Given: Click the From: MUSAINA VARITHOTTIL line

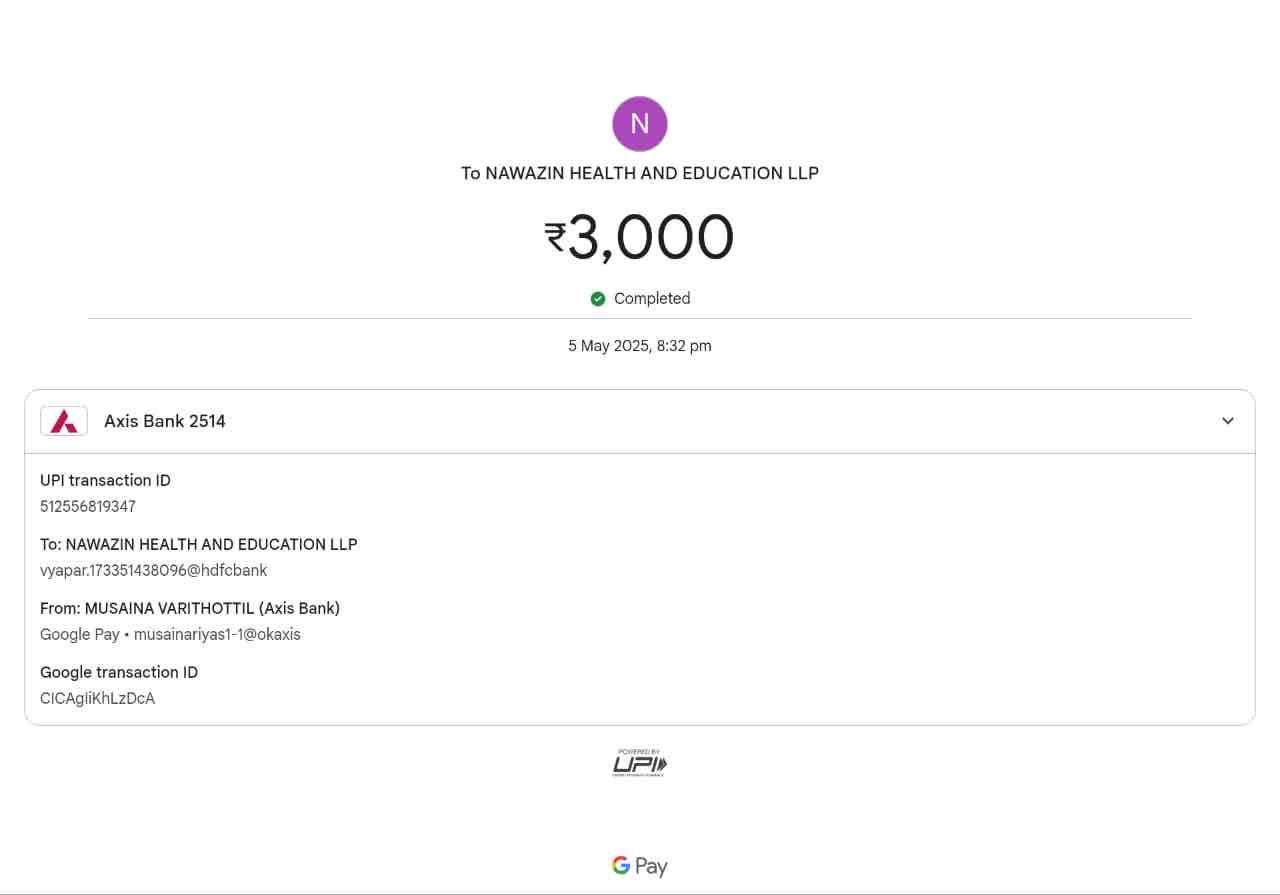Looking at the screenshot, I should [190, 608].
